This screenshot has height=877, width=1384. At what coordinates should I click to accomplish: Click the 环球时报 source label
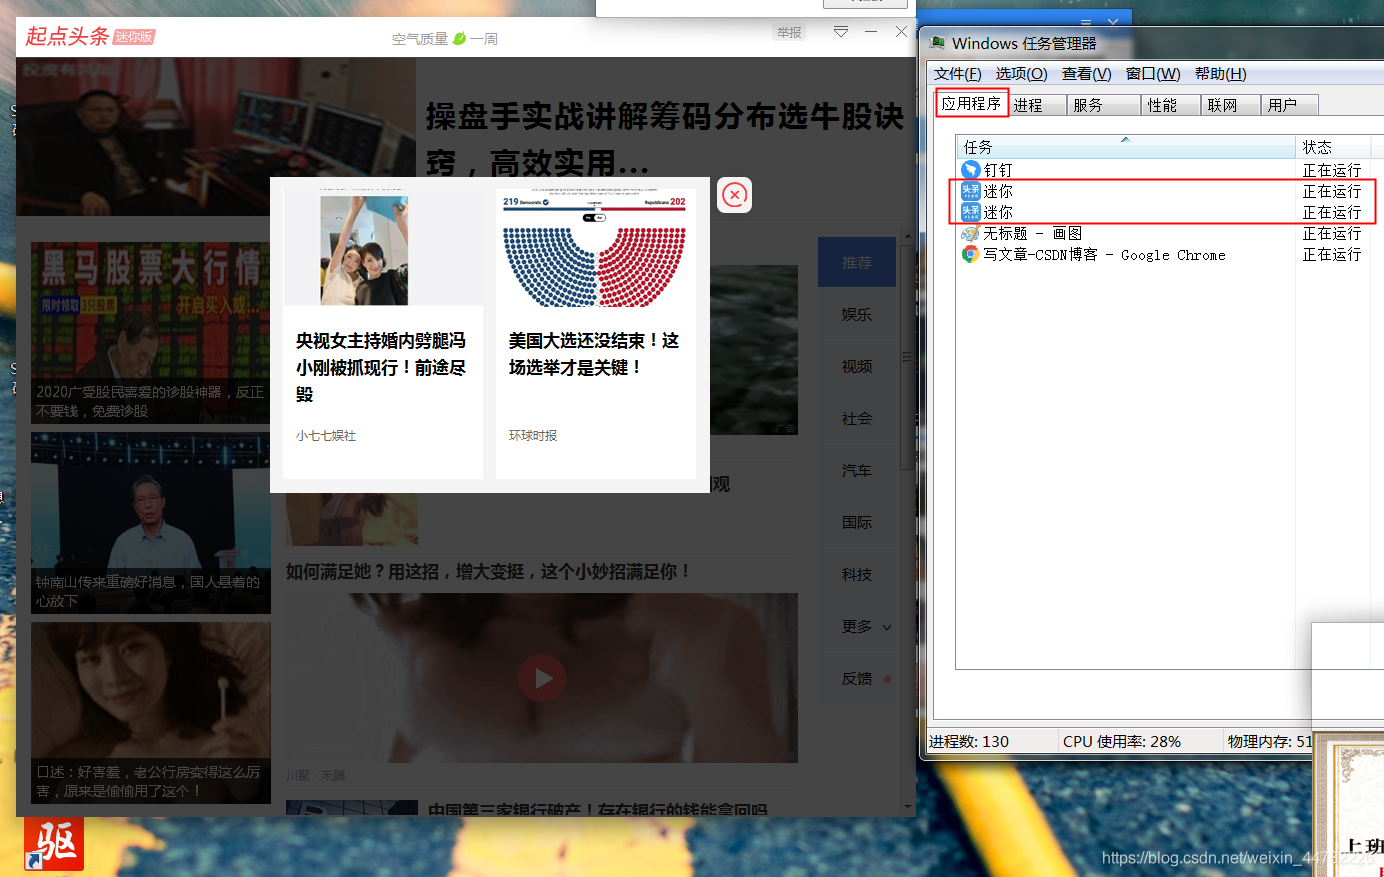click(533, 436)
